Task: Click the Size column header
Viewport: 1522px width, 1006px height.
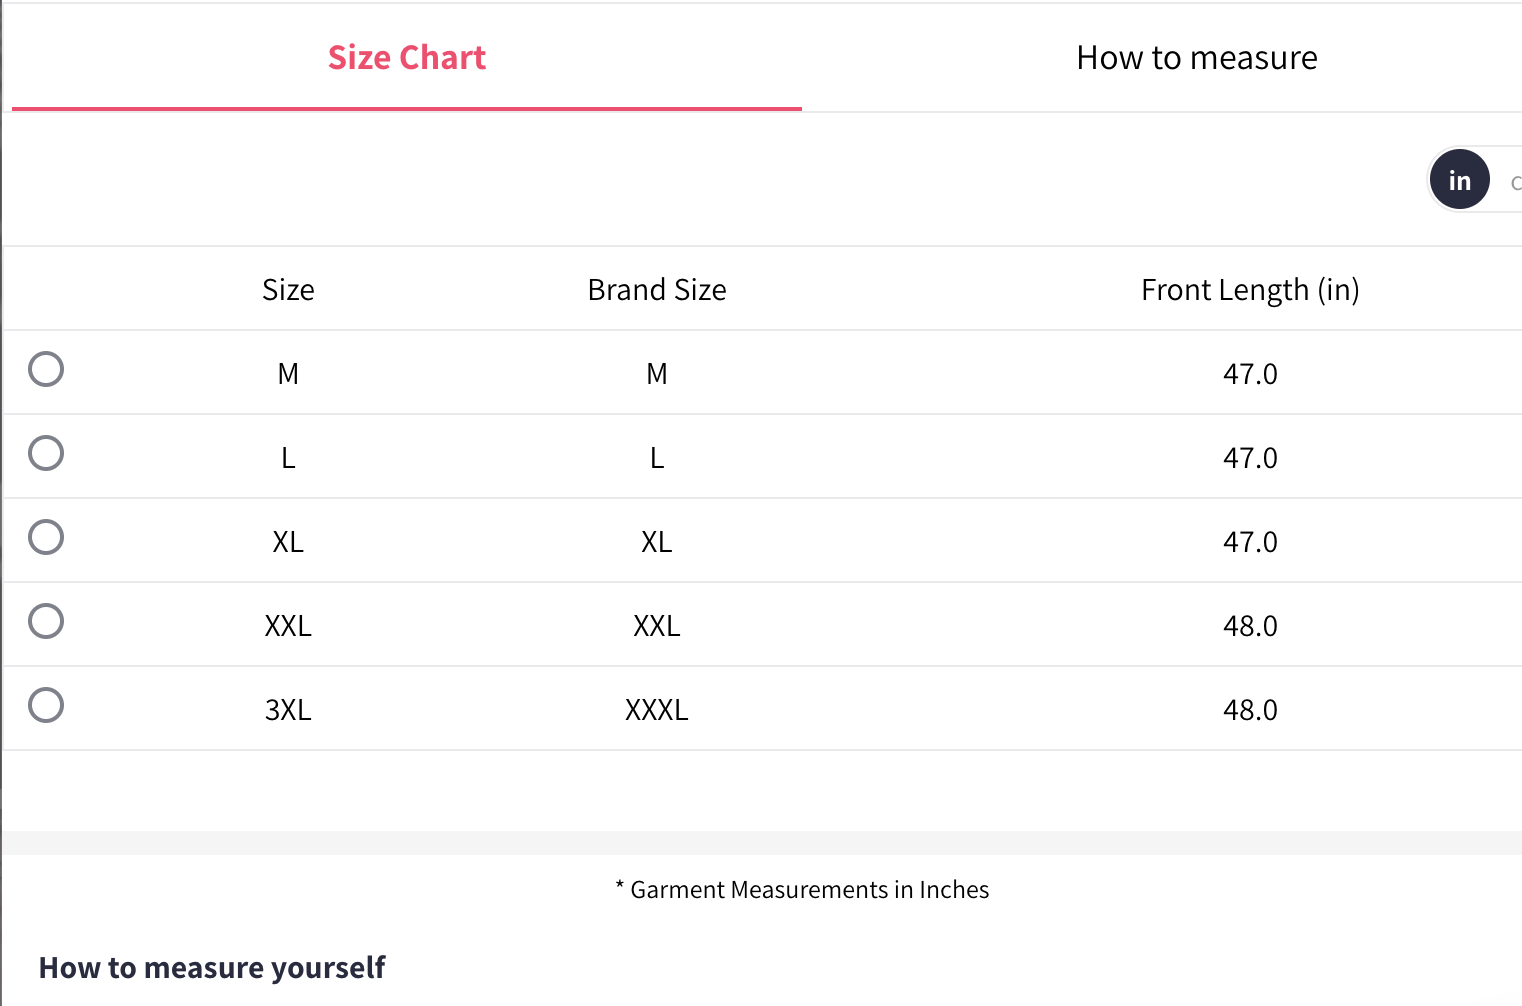Action: 288,290
